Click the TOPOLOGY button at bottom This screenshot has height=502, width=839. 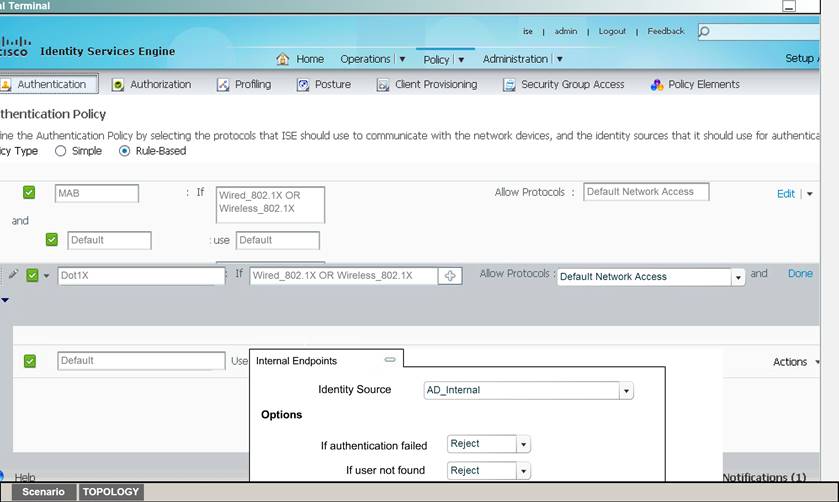point(111,492)
